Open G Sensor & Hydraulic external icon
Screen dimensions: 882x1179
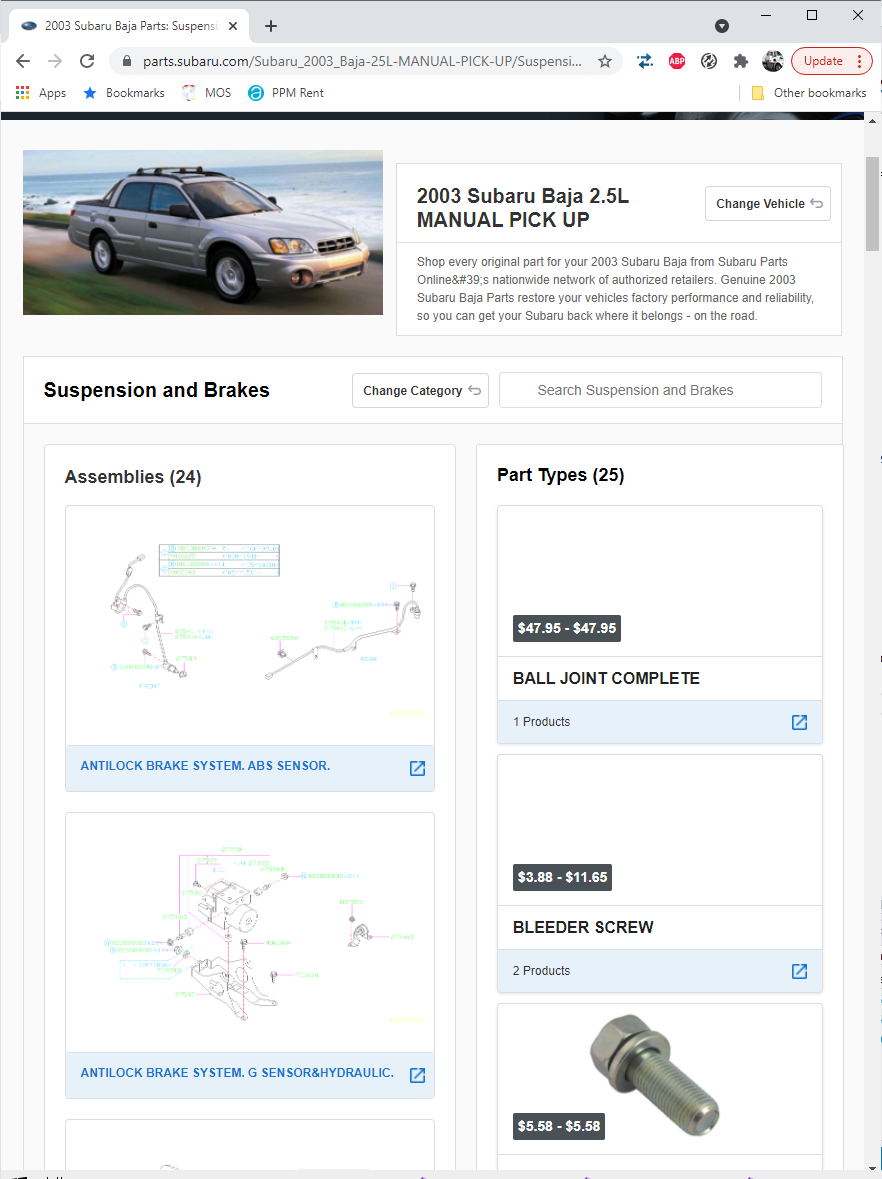pyautogui.click(x=417, y=1075)
